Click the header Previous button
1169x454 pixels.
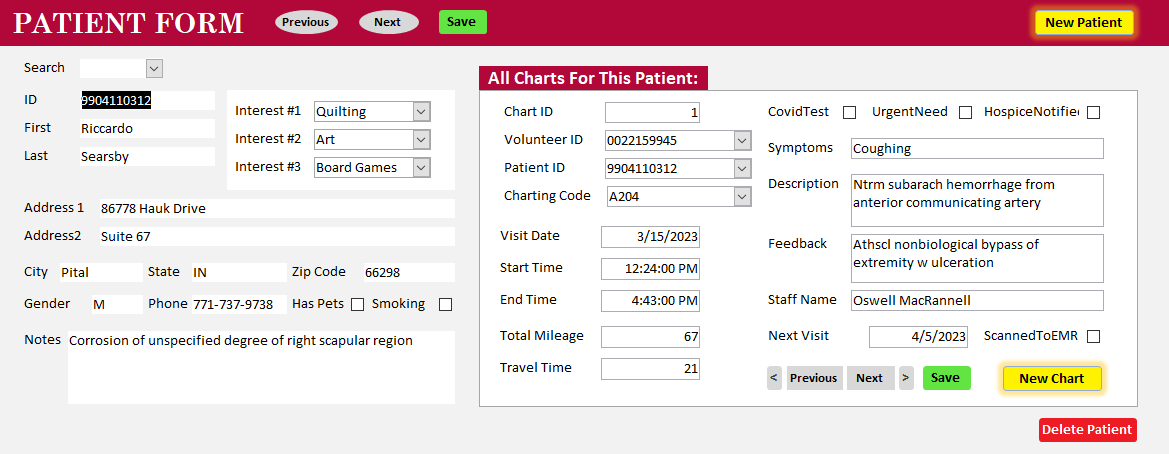(x=306, y=22)
